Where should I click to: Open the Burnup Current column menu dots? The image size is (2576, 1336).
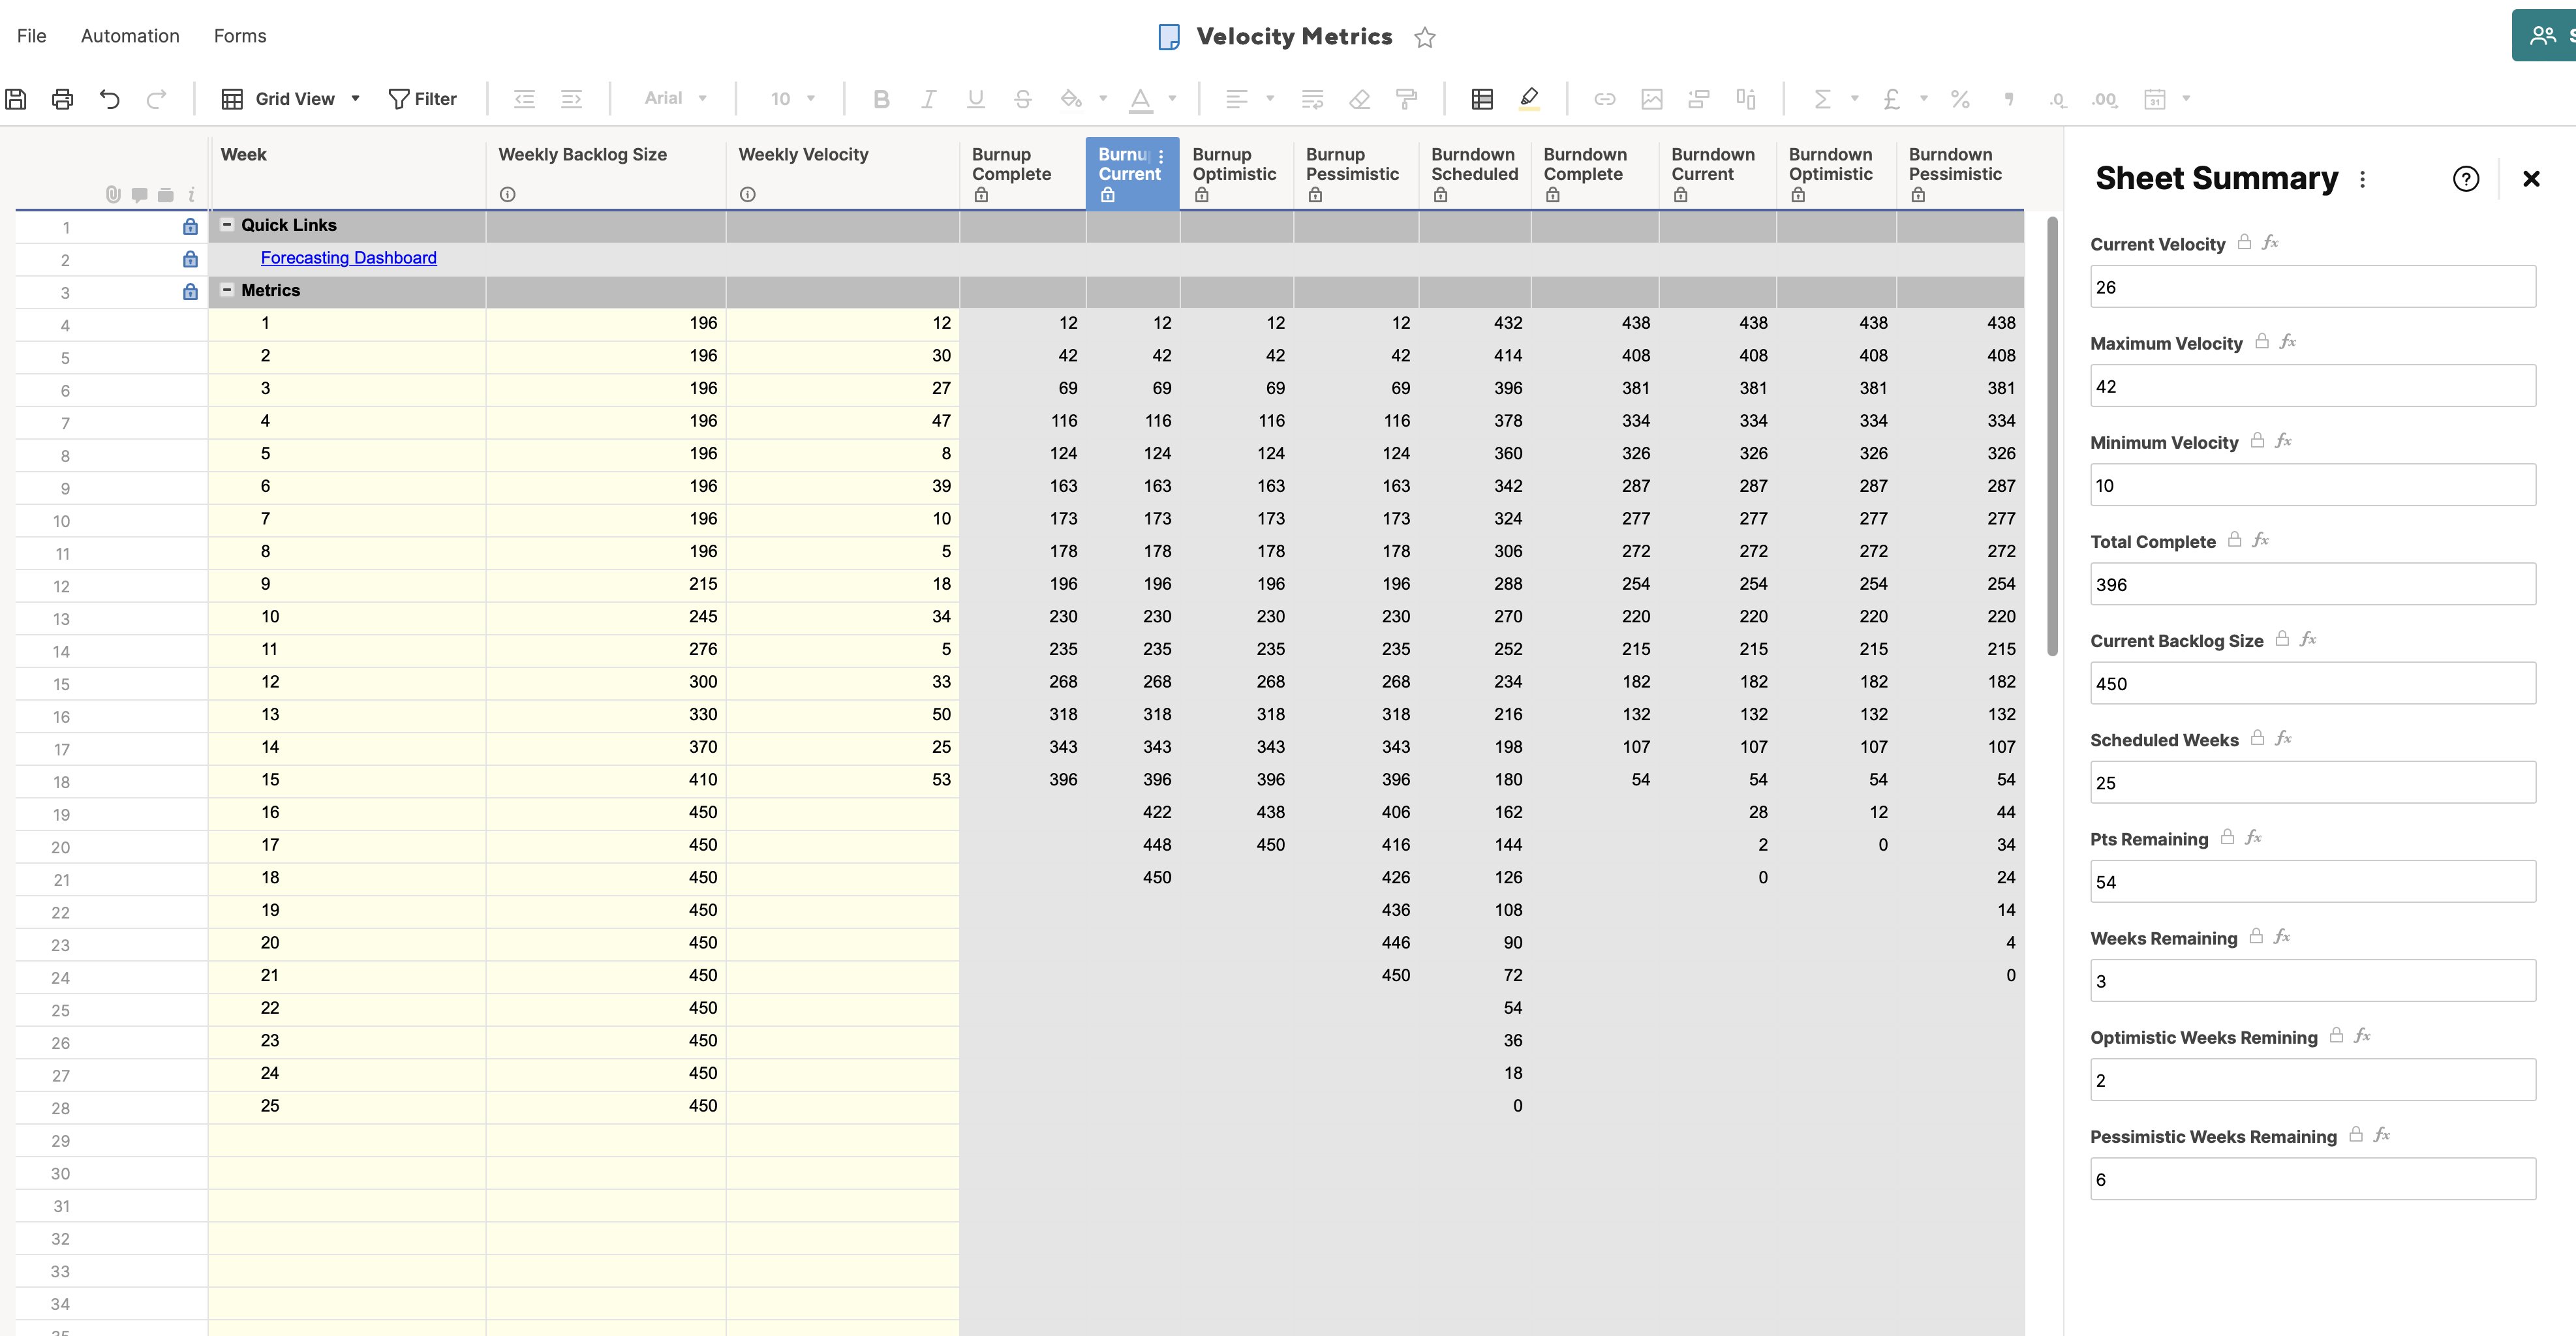pyautogui.click(x=1161, y=156)
